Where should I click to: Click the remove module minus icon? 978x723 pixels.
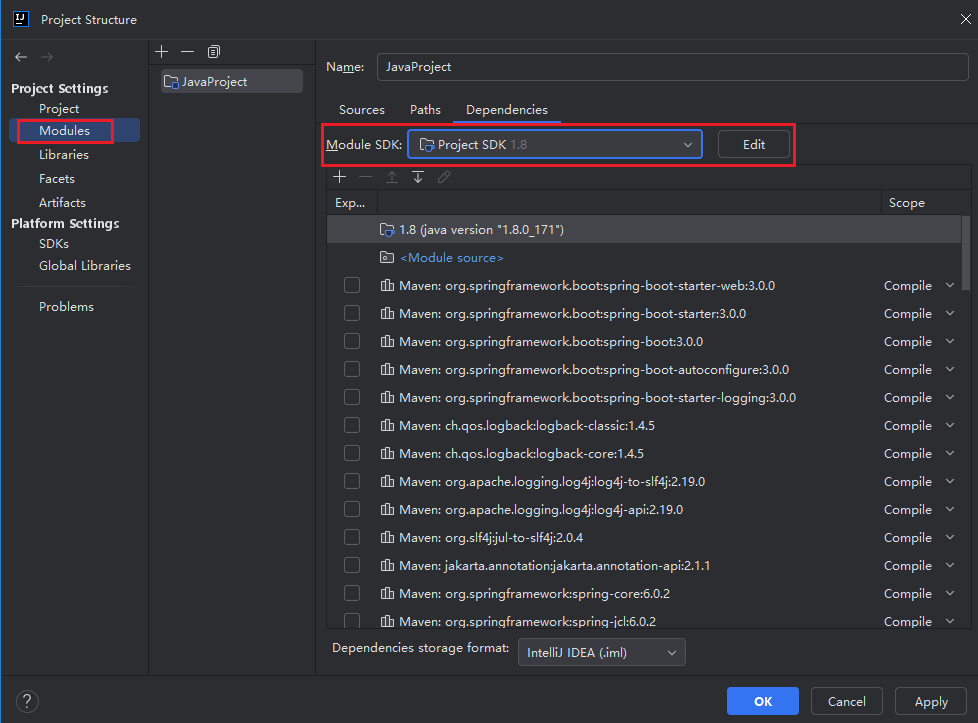tap(187, 51)
